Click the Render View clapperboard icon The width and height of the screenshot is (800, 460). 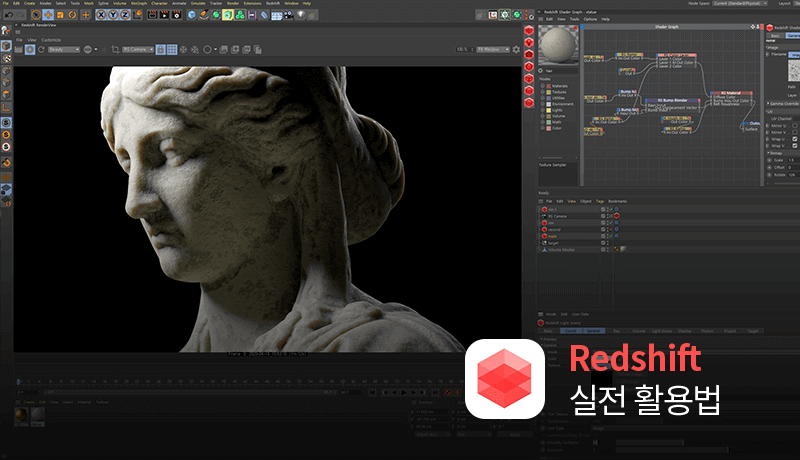pos(152,15)
